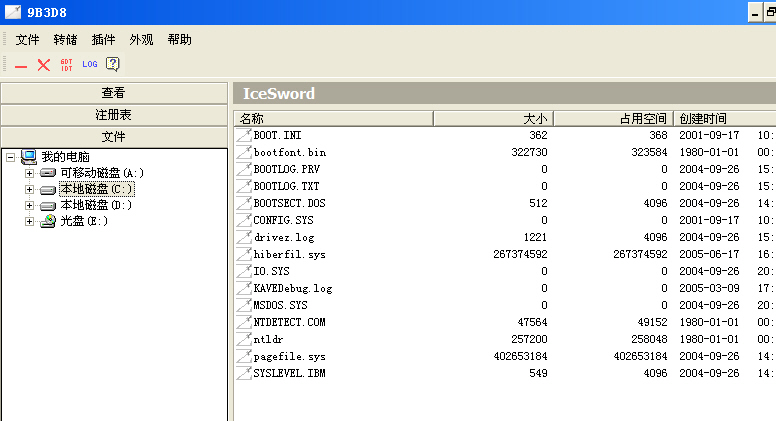Screen dimensions: 776x421
Task: Click the 文件 panel button
Action: click(114, 137)
